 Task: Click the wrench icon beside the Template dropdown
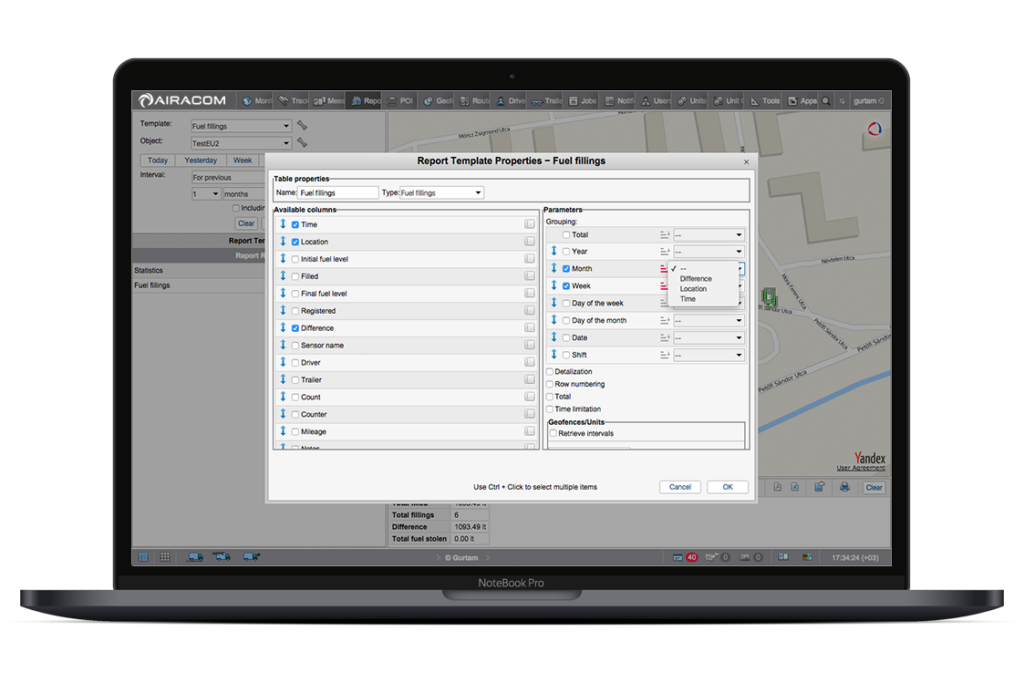point(302,126)
